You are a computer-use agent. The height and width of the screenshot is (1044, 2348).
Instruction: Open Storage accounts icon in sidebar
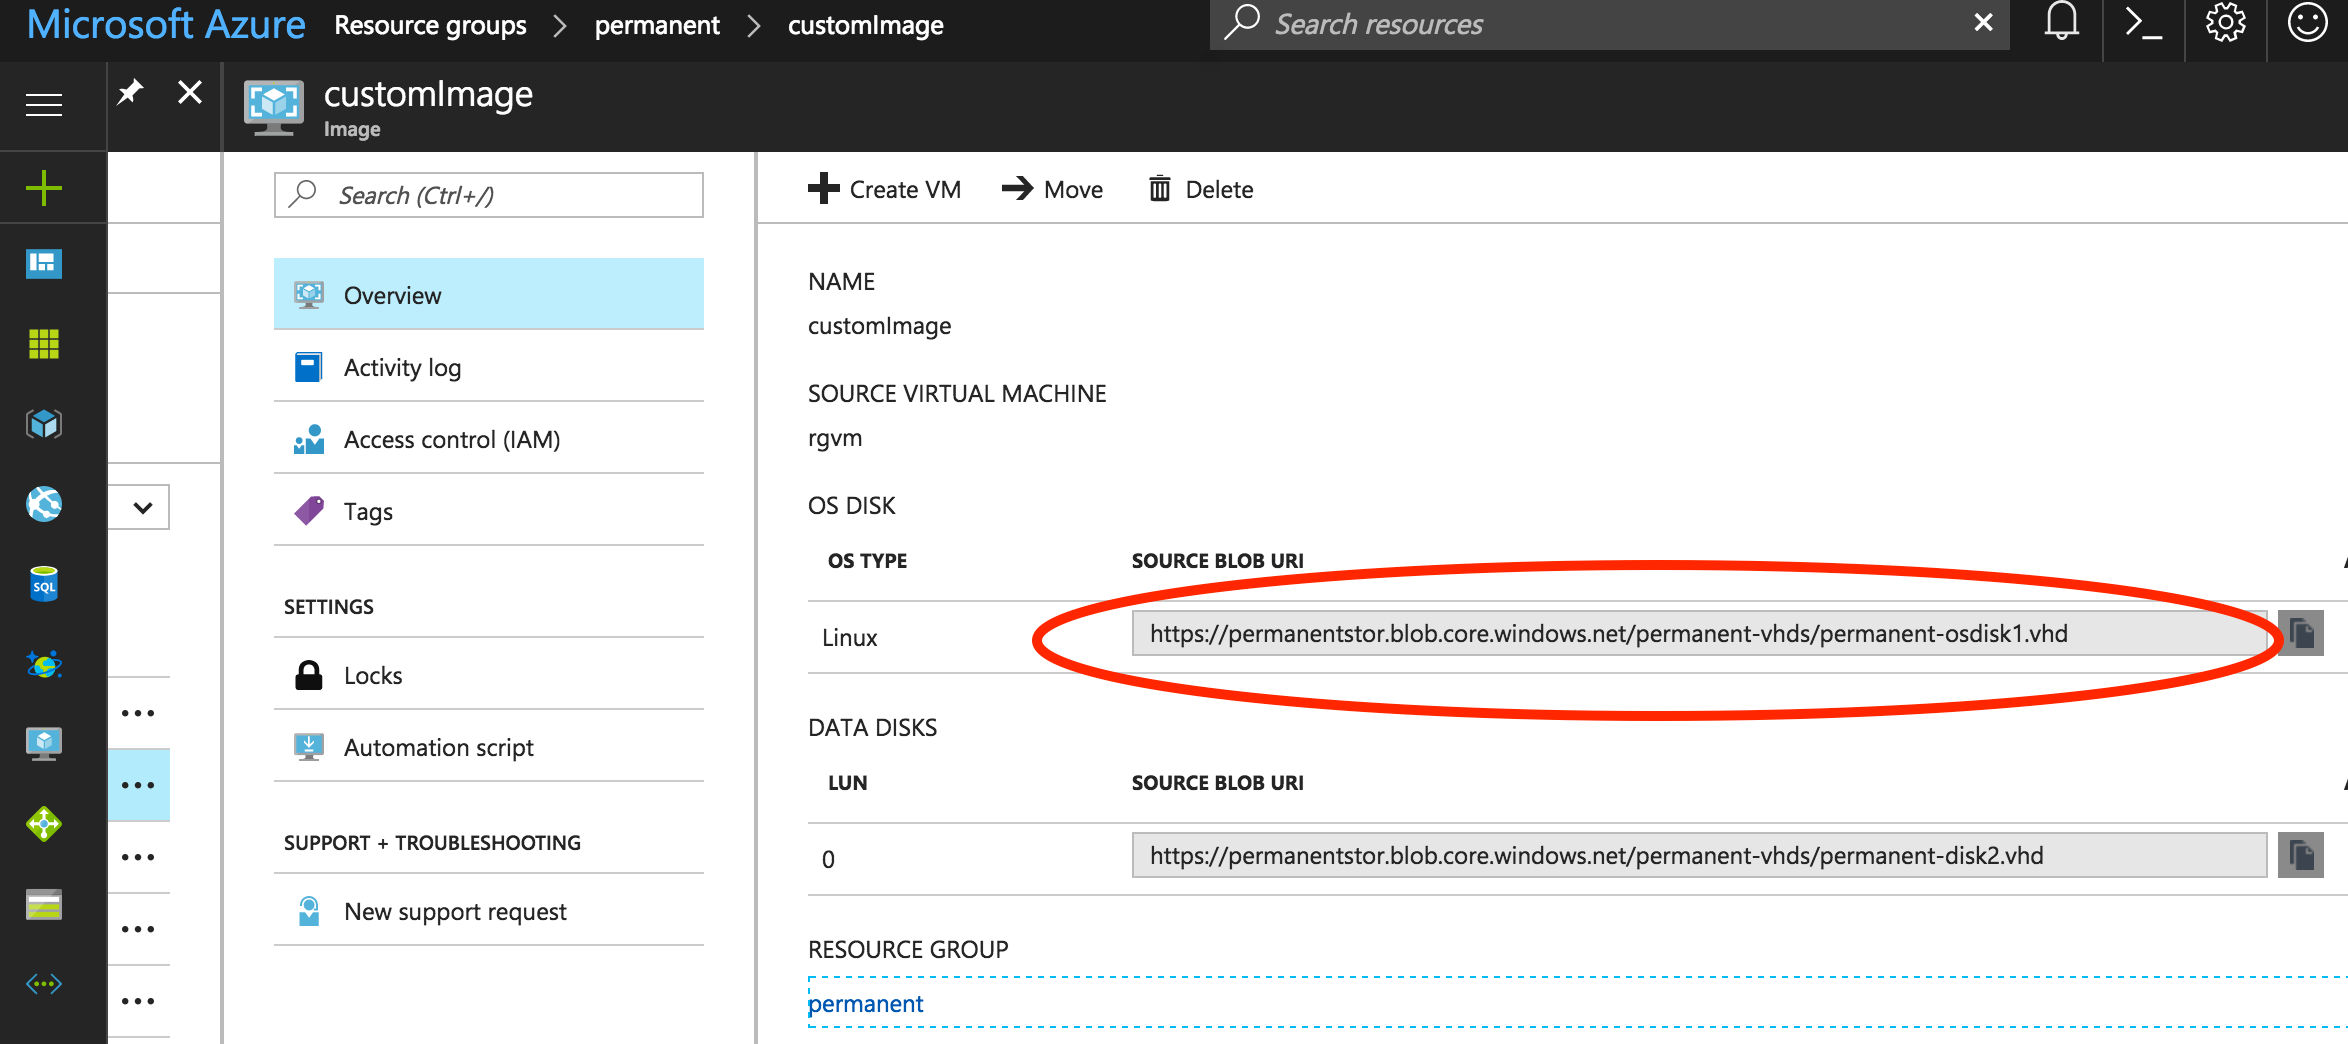point(44,905)
